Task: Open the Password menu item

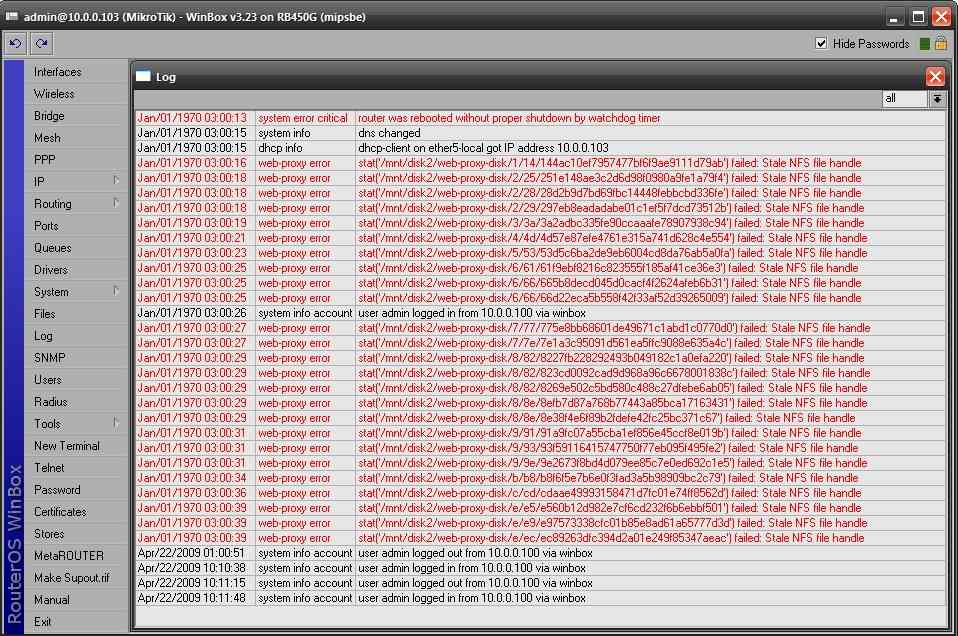Action: pos(57,489)
